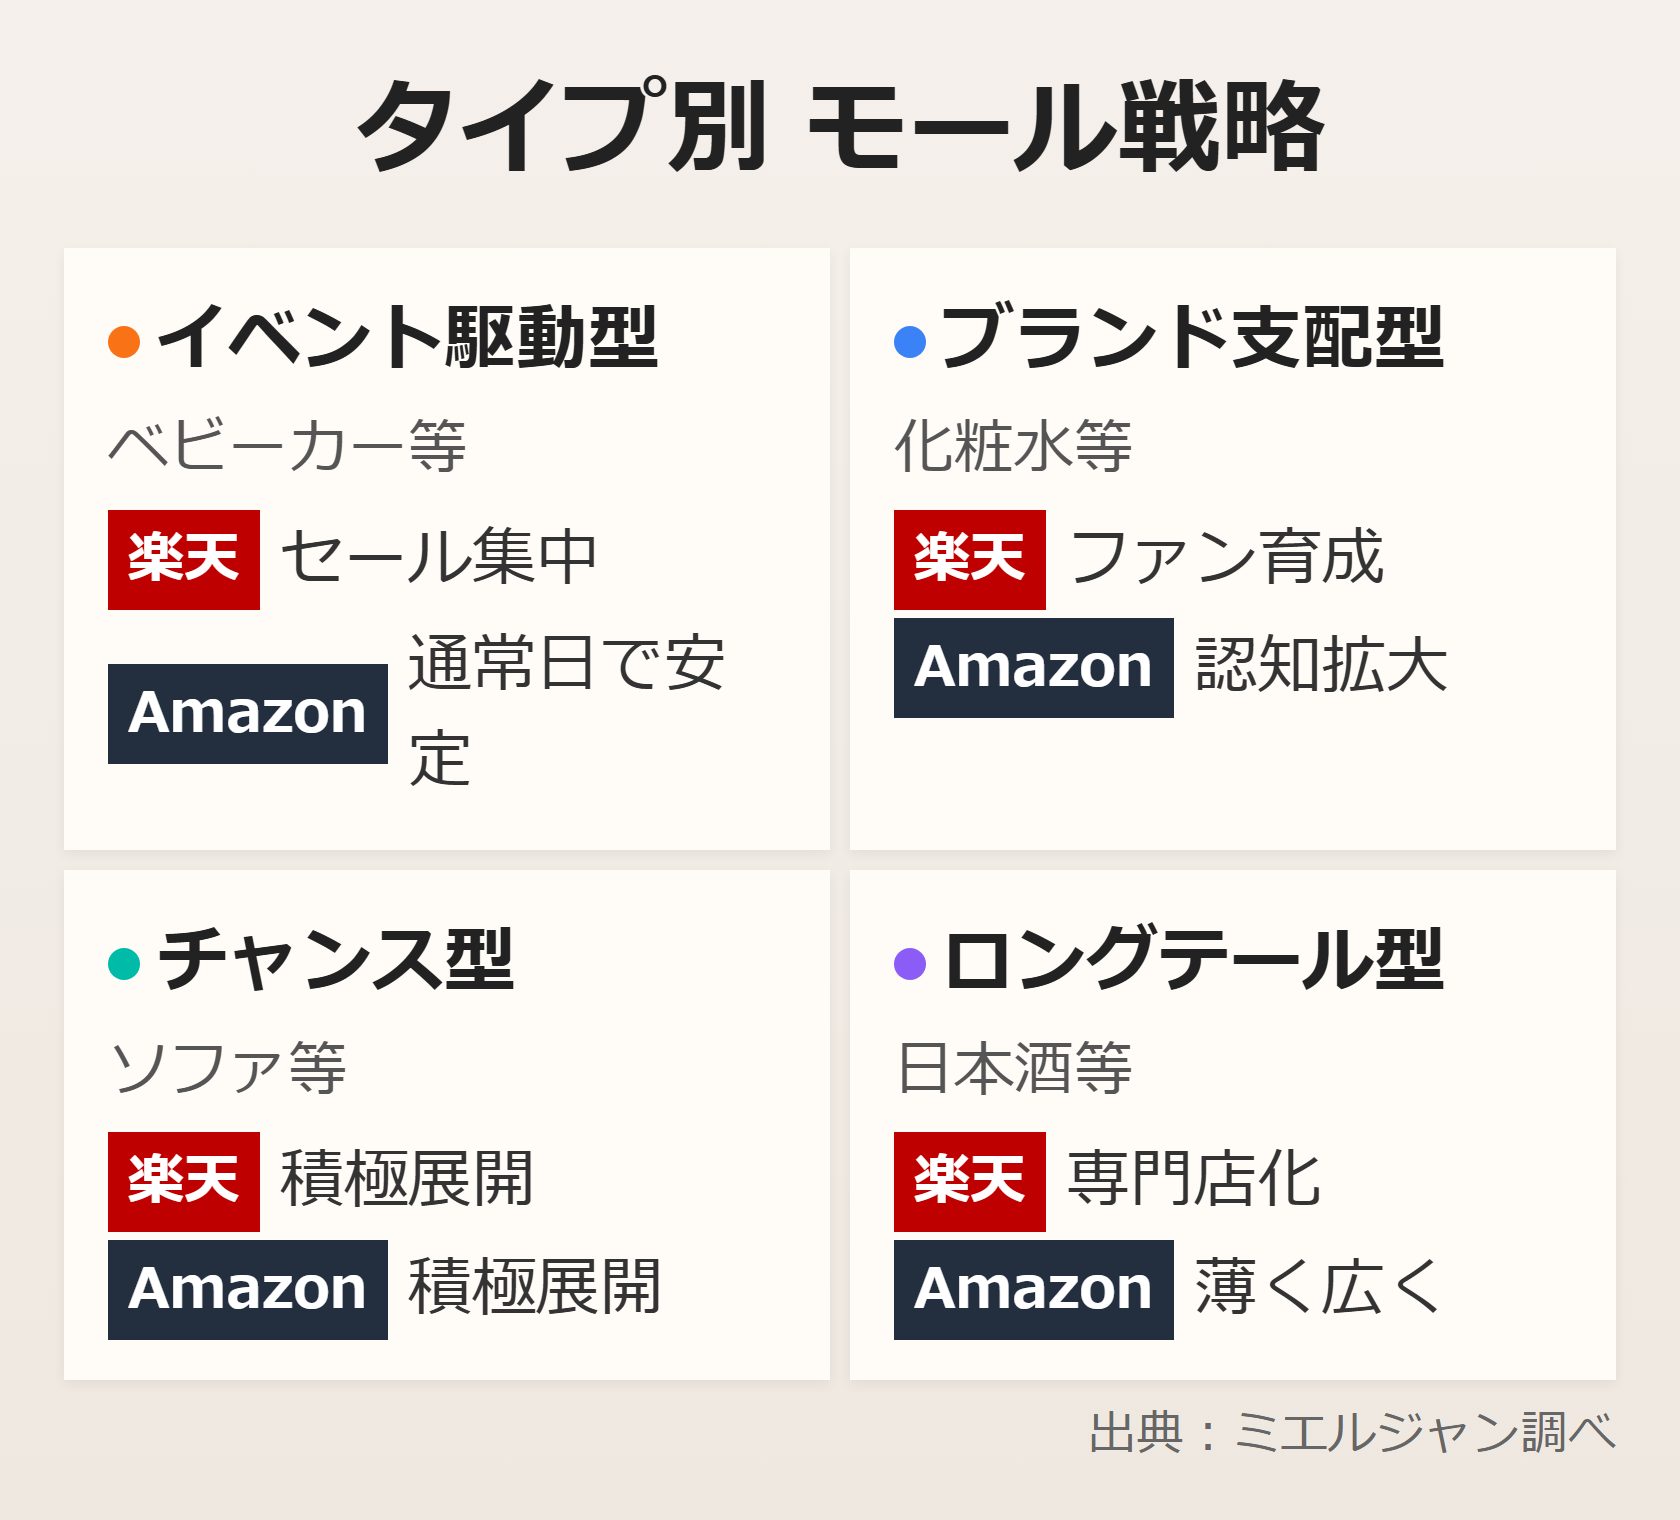This screenshot has height=1520, width=1680.
Task: Select the ブランド支配型 heading
Action: [x=1192, y=338]
